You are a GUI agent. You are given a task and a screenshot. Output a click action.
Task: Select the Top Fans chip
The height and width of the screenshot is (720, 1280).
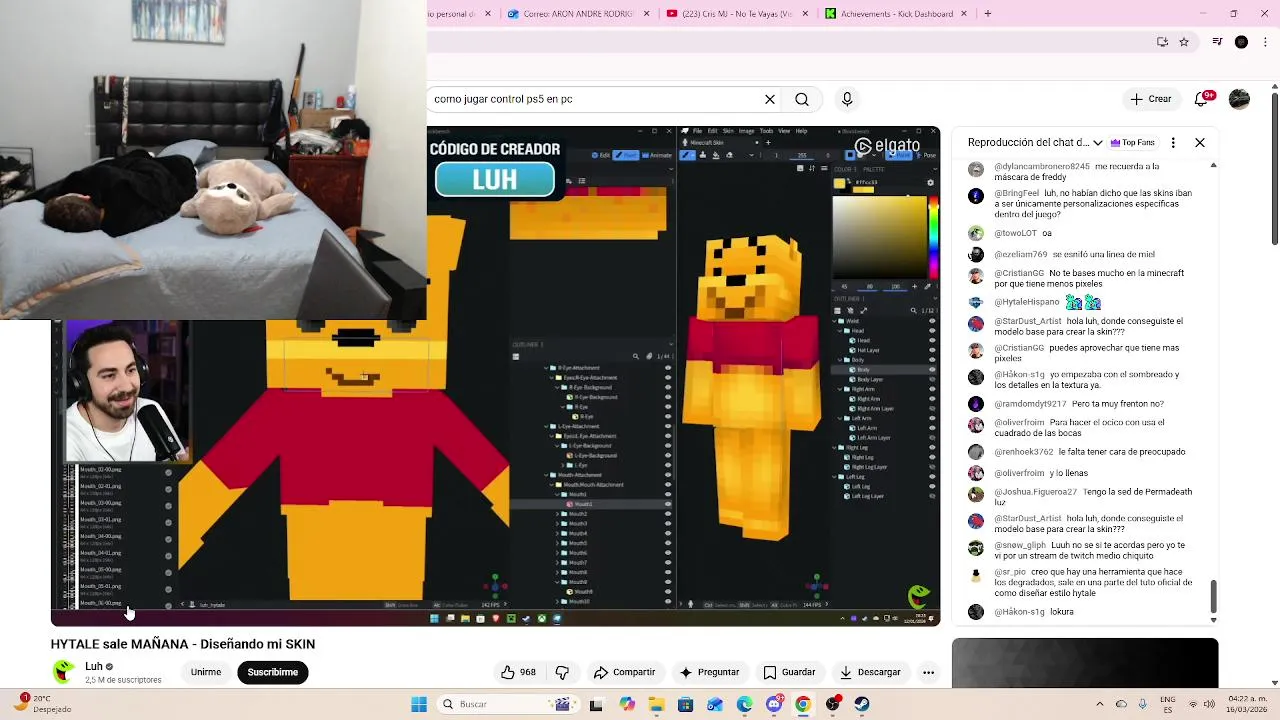click(1131, 143)
